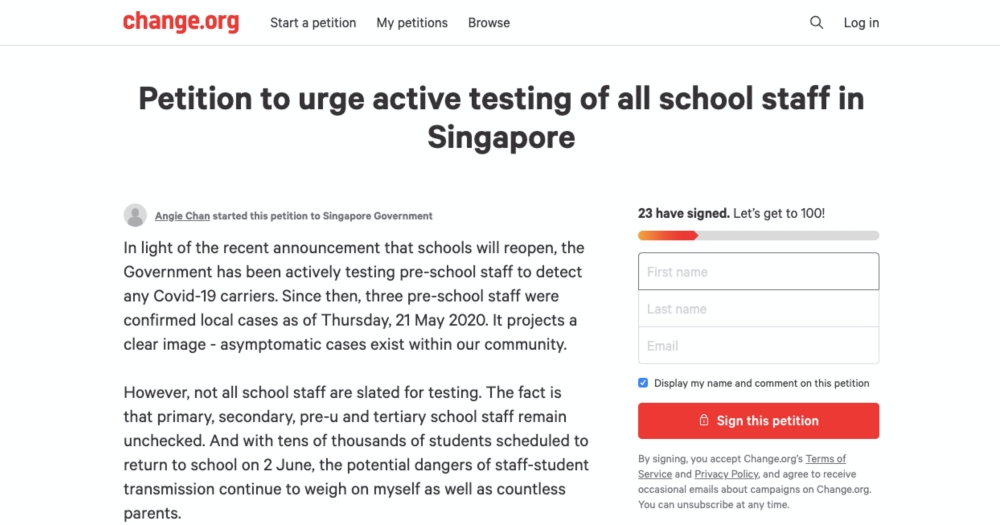Focus the Email input field
Image resolution: width=1000 pixels, height=525 pixels.
click(758, 346)
